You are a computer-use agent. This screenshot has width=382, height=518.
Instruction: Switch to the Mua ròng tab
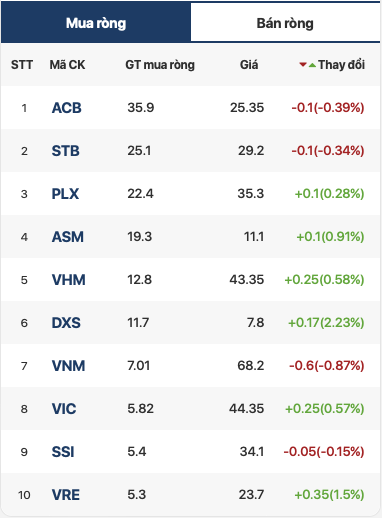[x=96, y=22]
